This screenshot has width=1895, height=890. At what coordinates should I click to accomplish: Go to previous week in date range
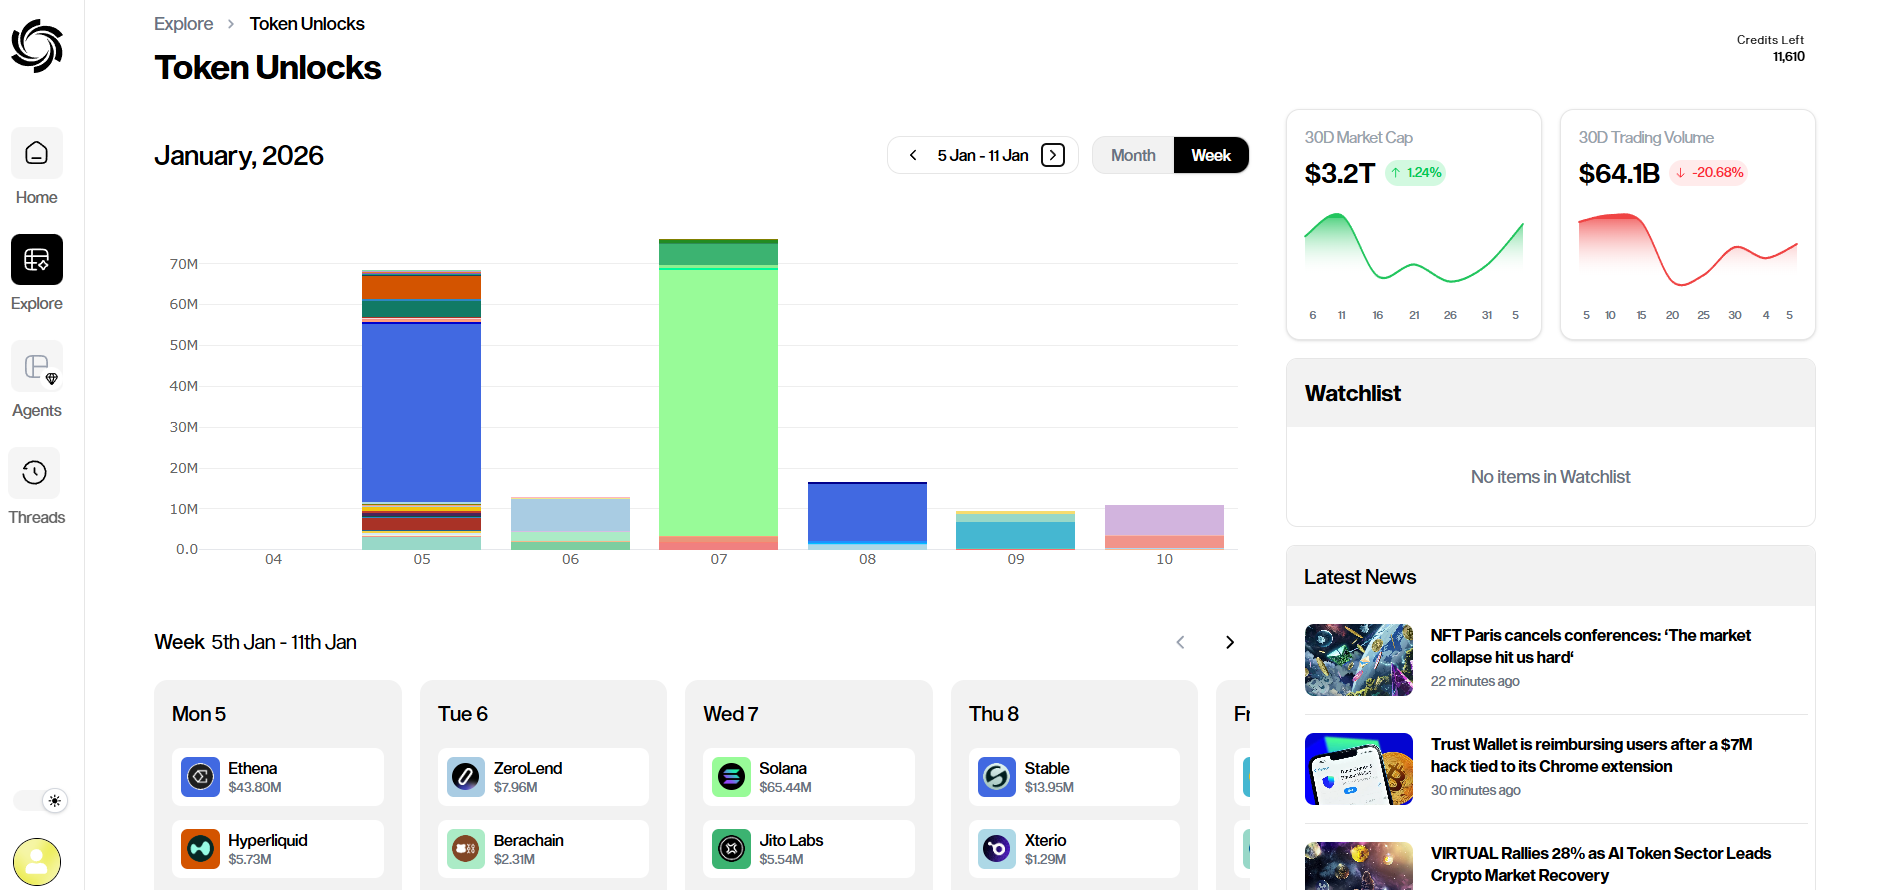coord(913,155)
